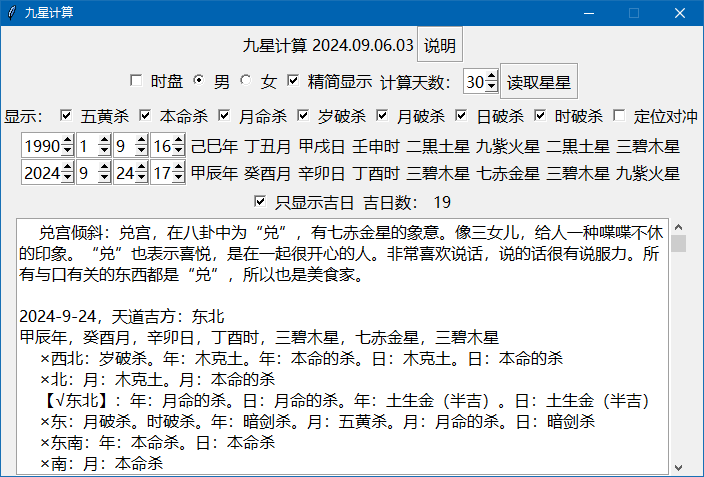This screenshot has height=477, width=704.
Task: Open the 说明 help button
Action: (x=440, y=45)
